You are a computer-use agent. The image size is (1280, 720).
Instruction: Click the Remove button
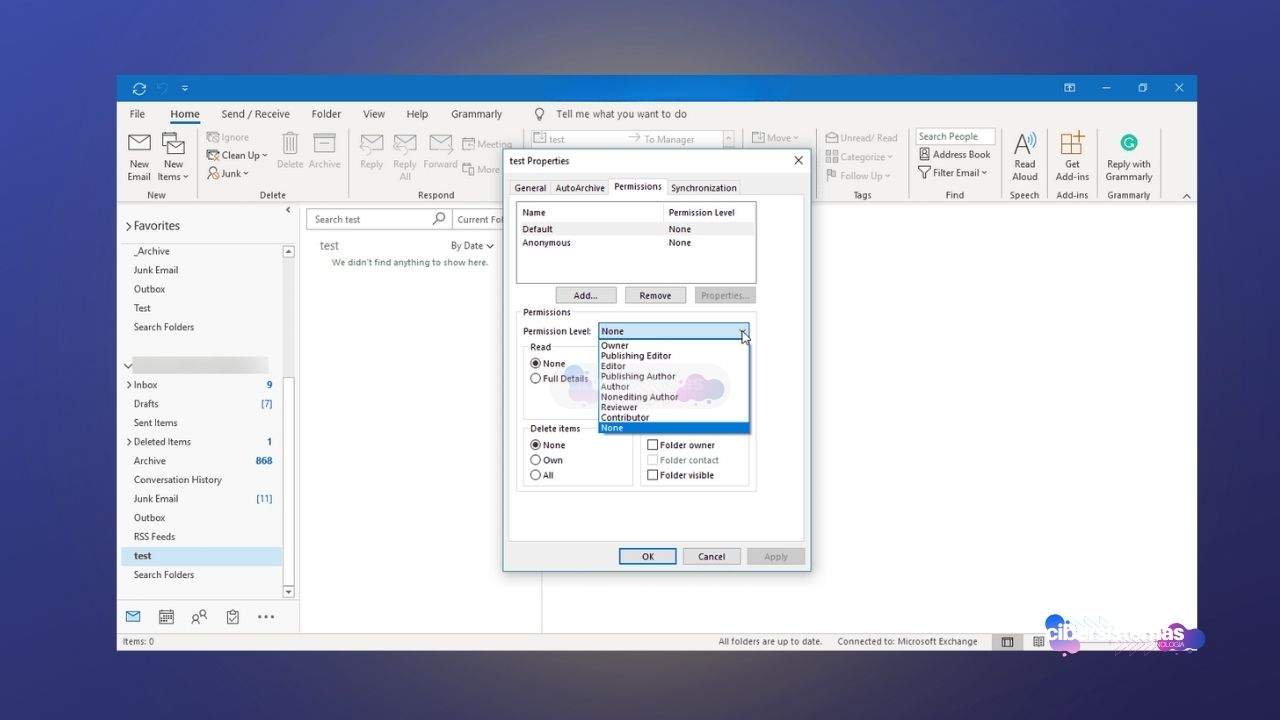[x=655, y=296]
